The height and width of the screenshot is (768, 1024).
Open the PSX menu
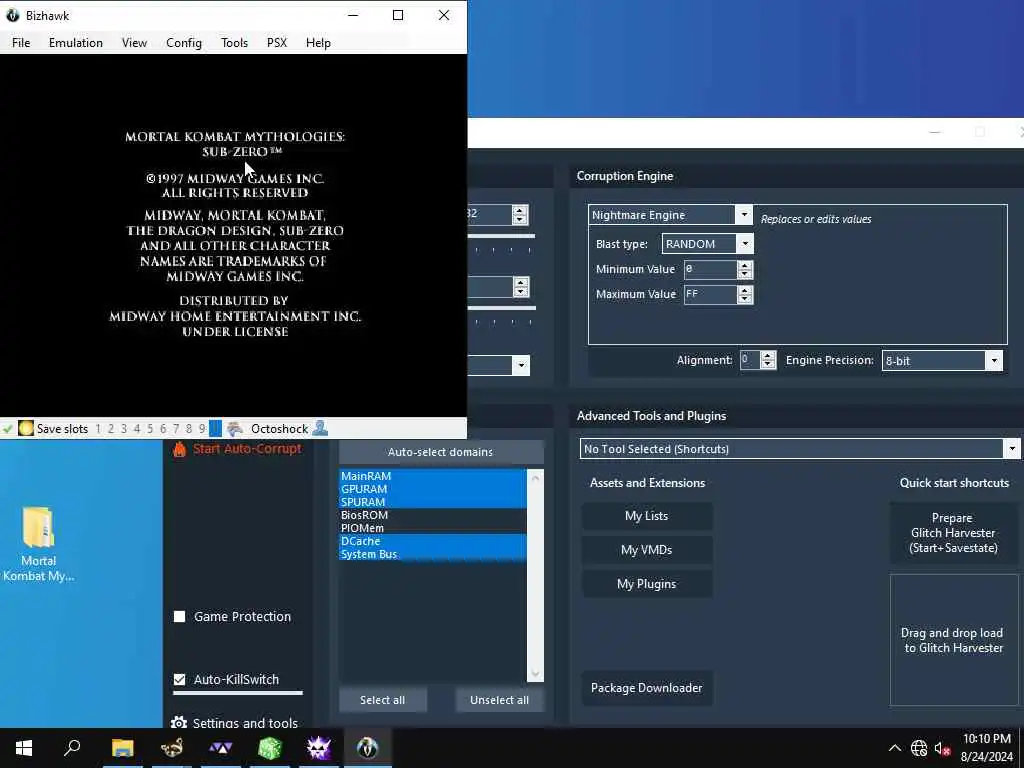tap(277, 42)
